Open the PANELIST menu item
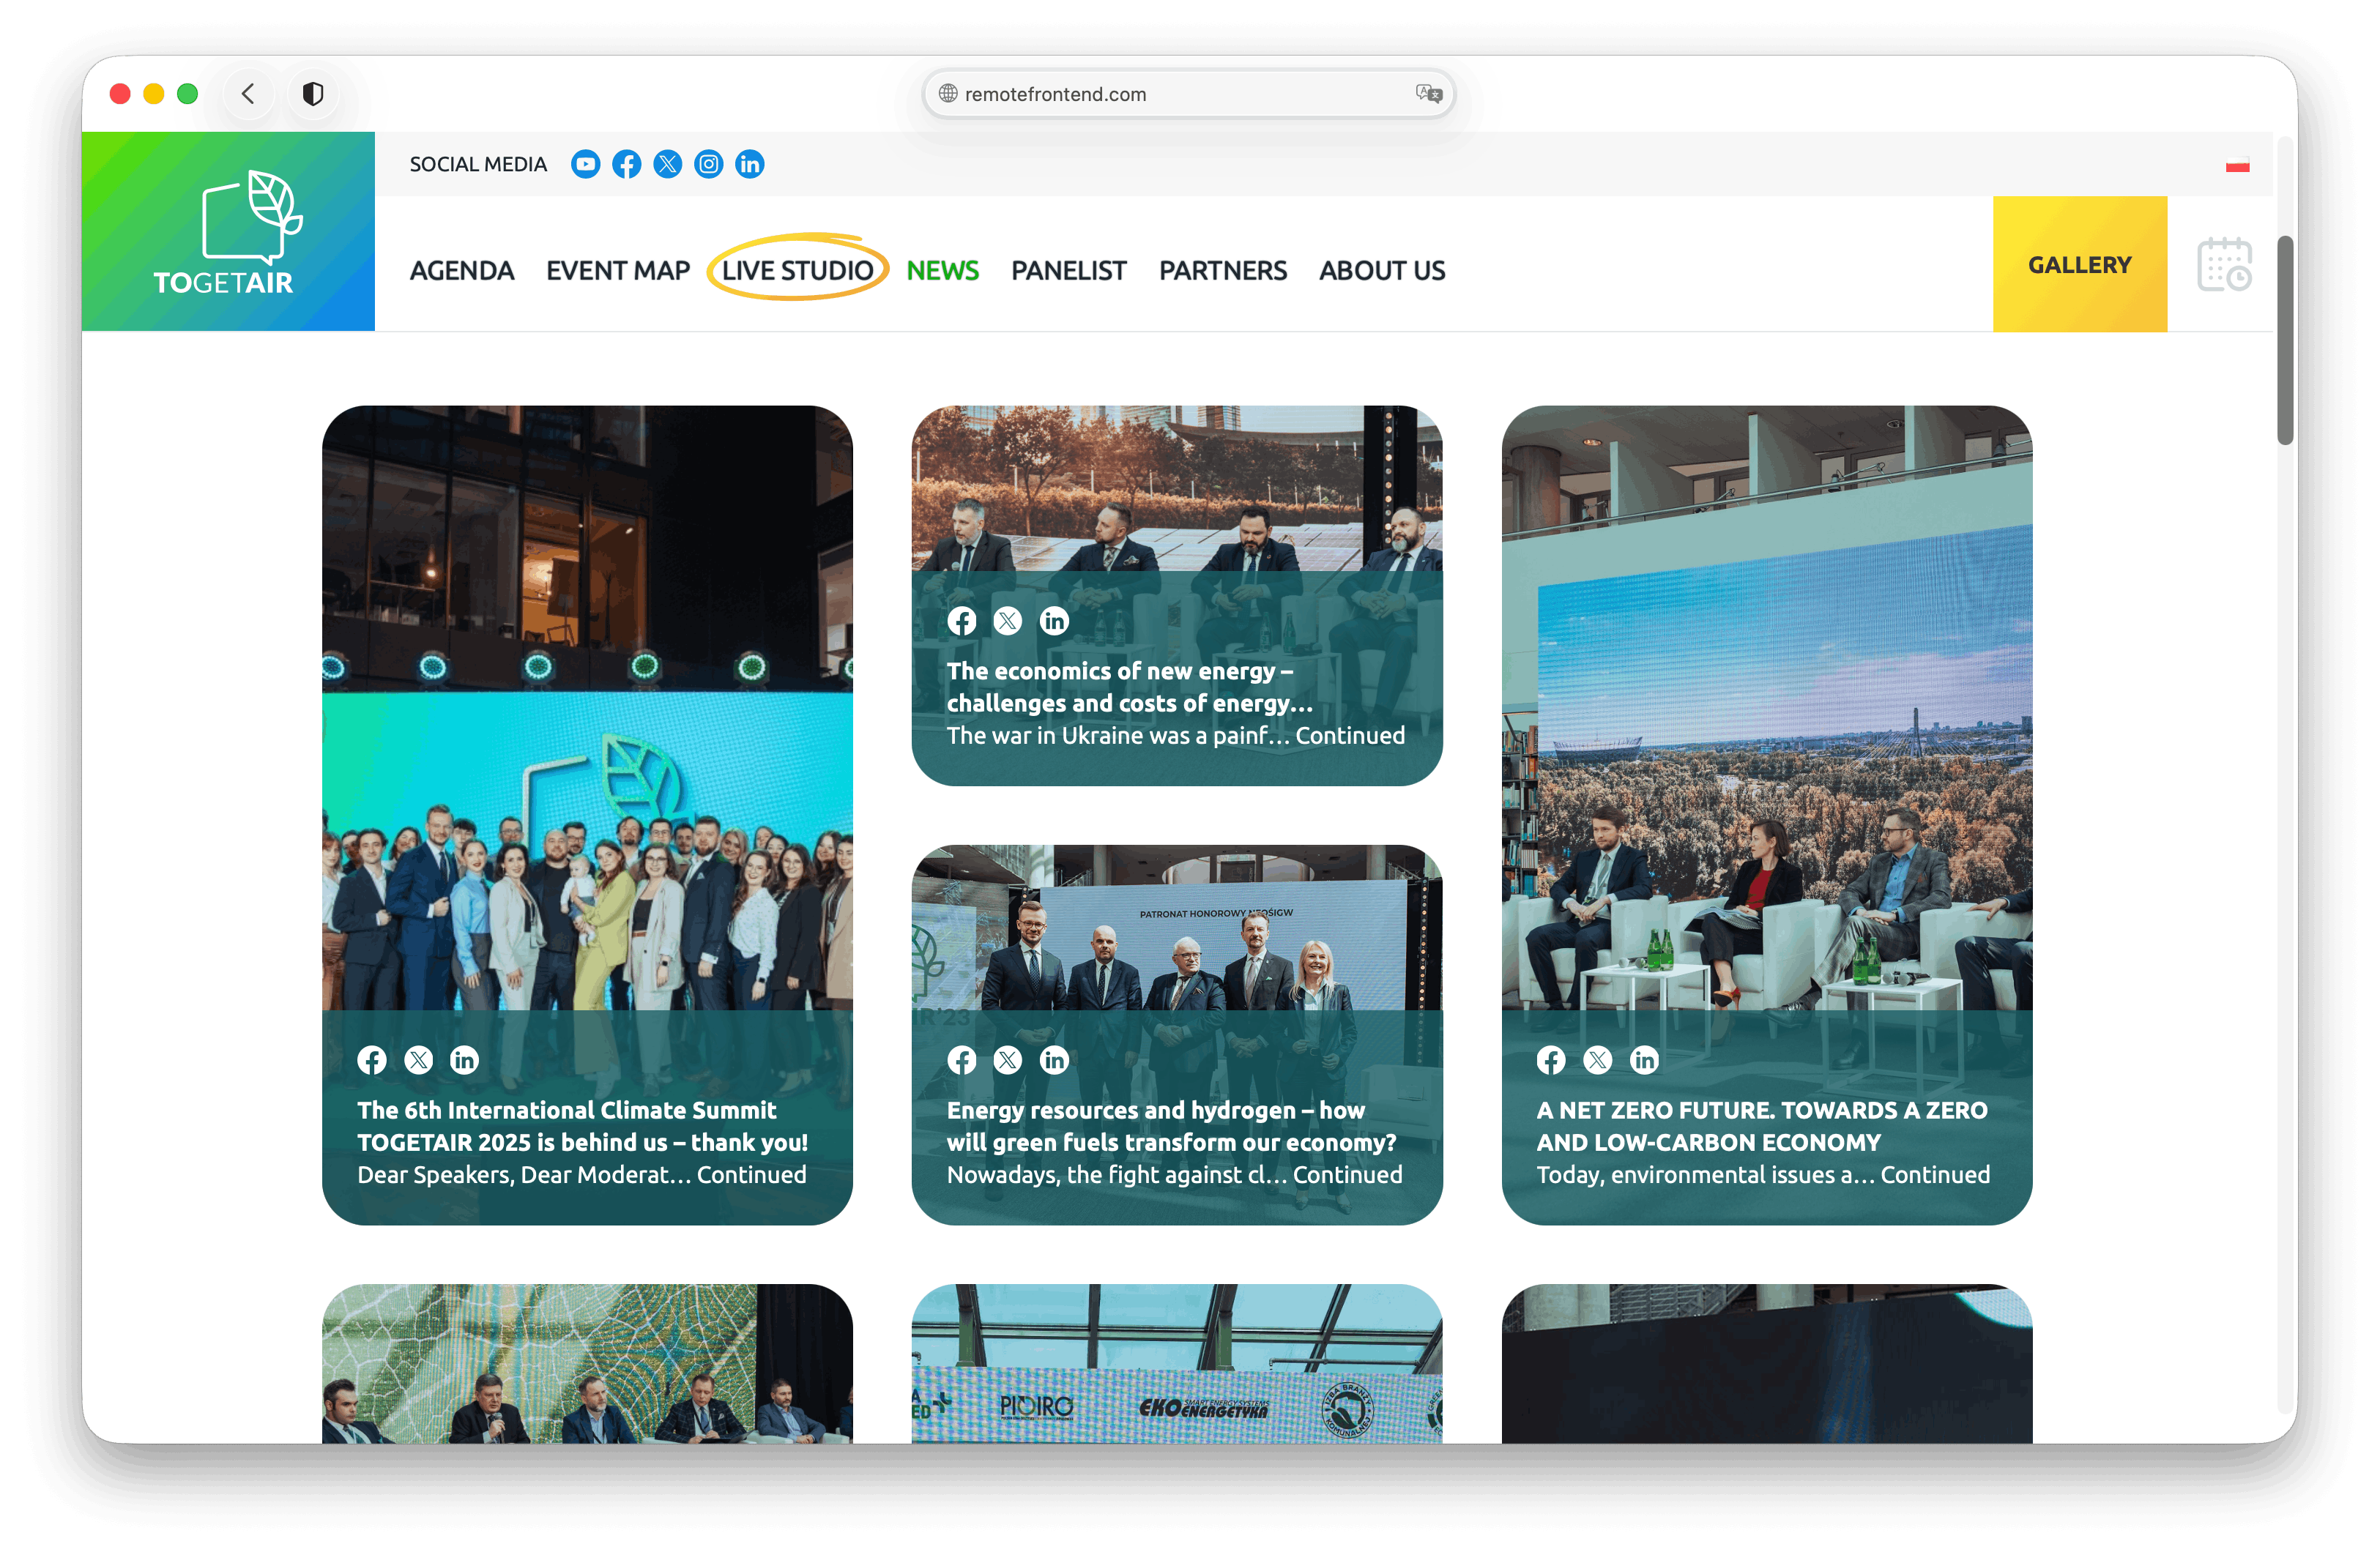2380x1552 pixels. (x=1068, y=270)
